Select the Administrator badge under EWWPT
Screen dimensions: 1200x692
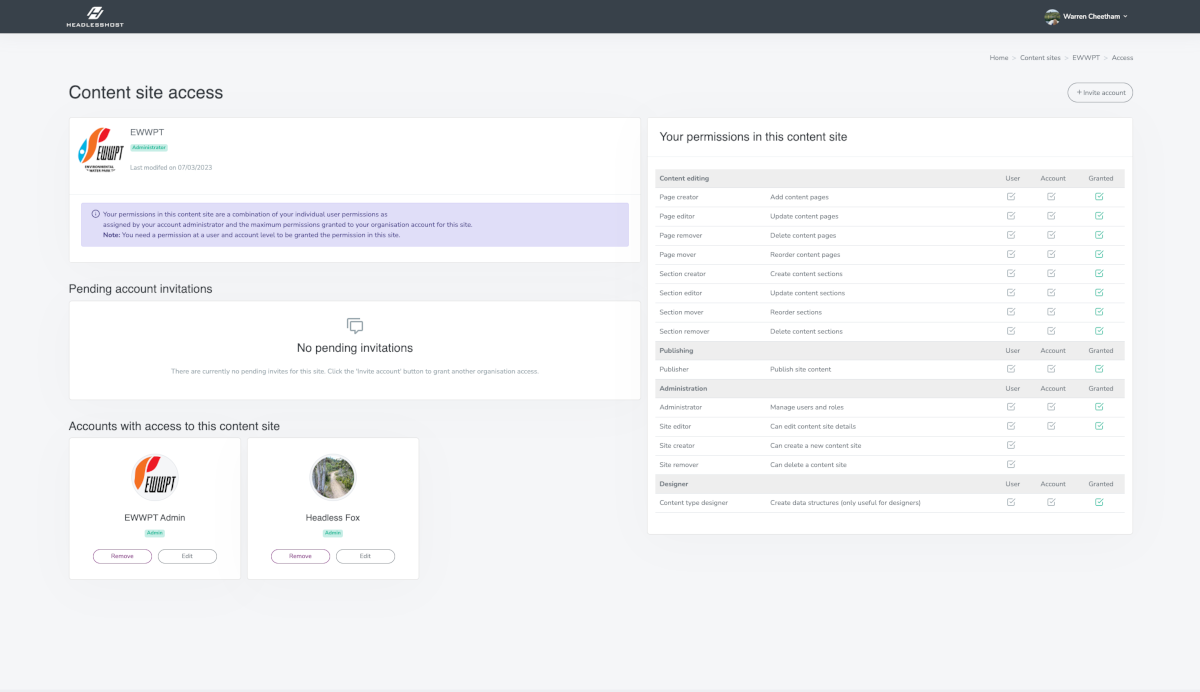(x=150, y=146)
